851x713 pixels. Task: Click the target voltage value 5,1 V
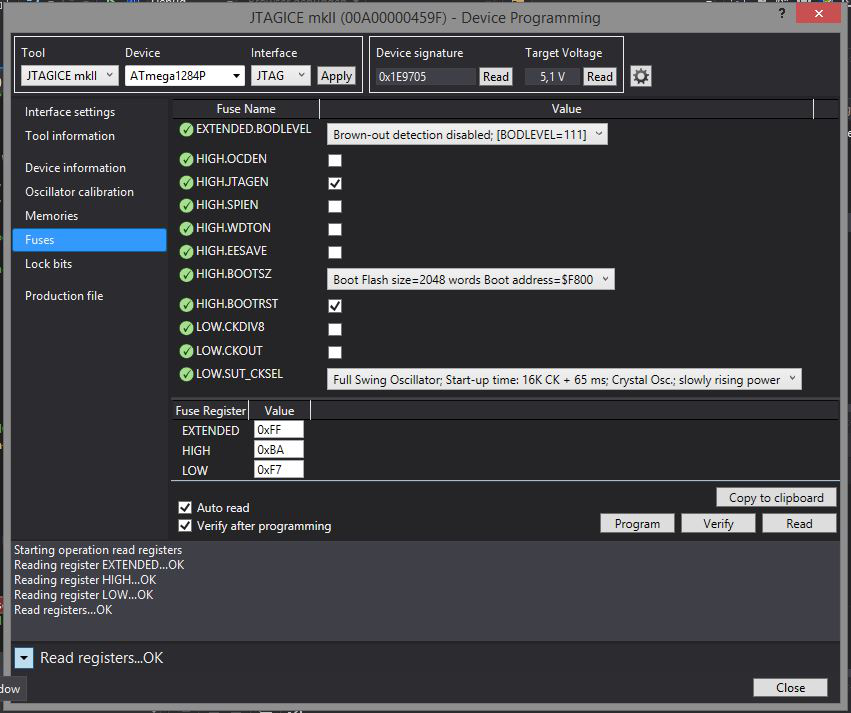[552, 77]
